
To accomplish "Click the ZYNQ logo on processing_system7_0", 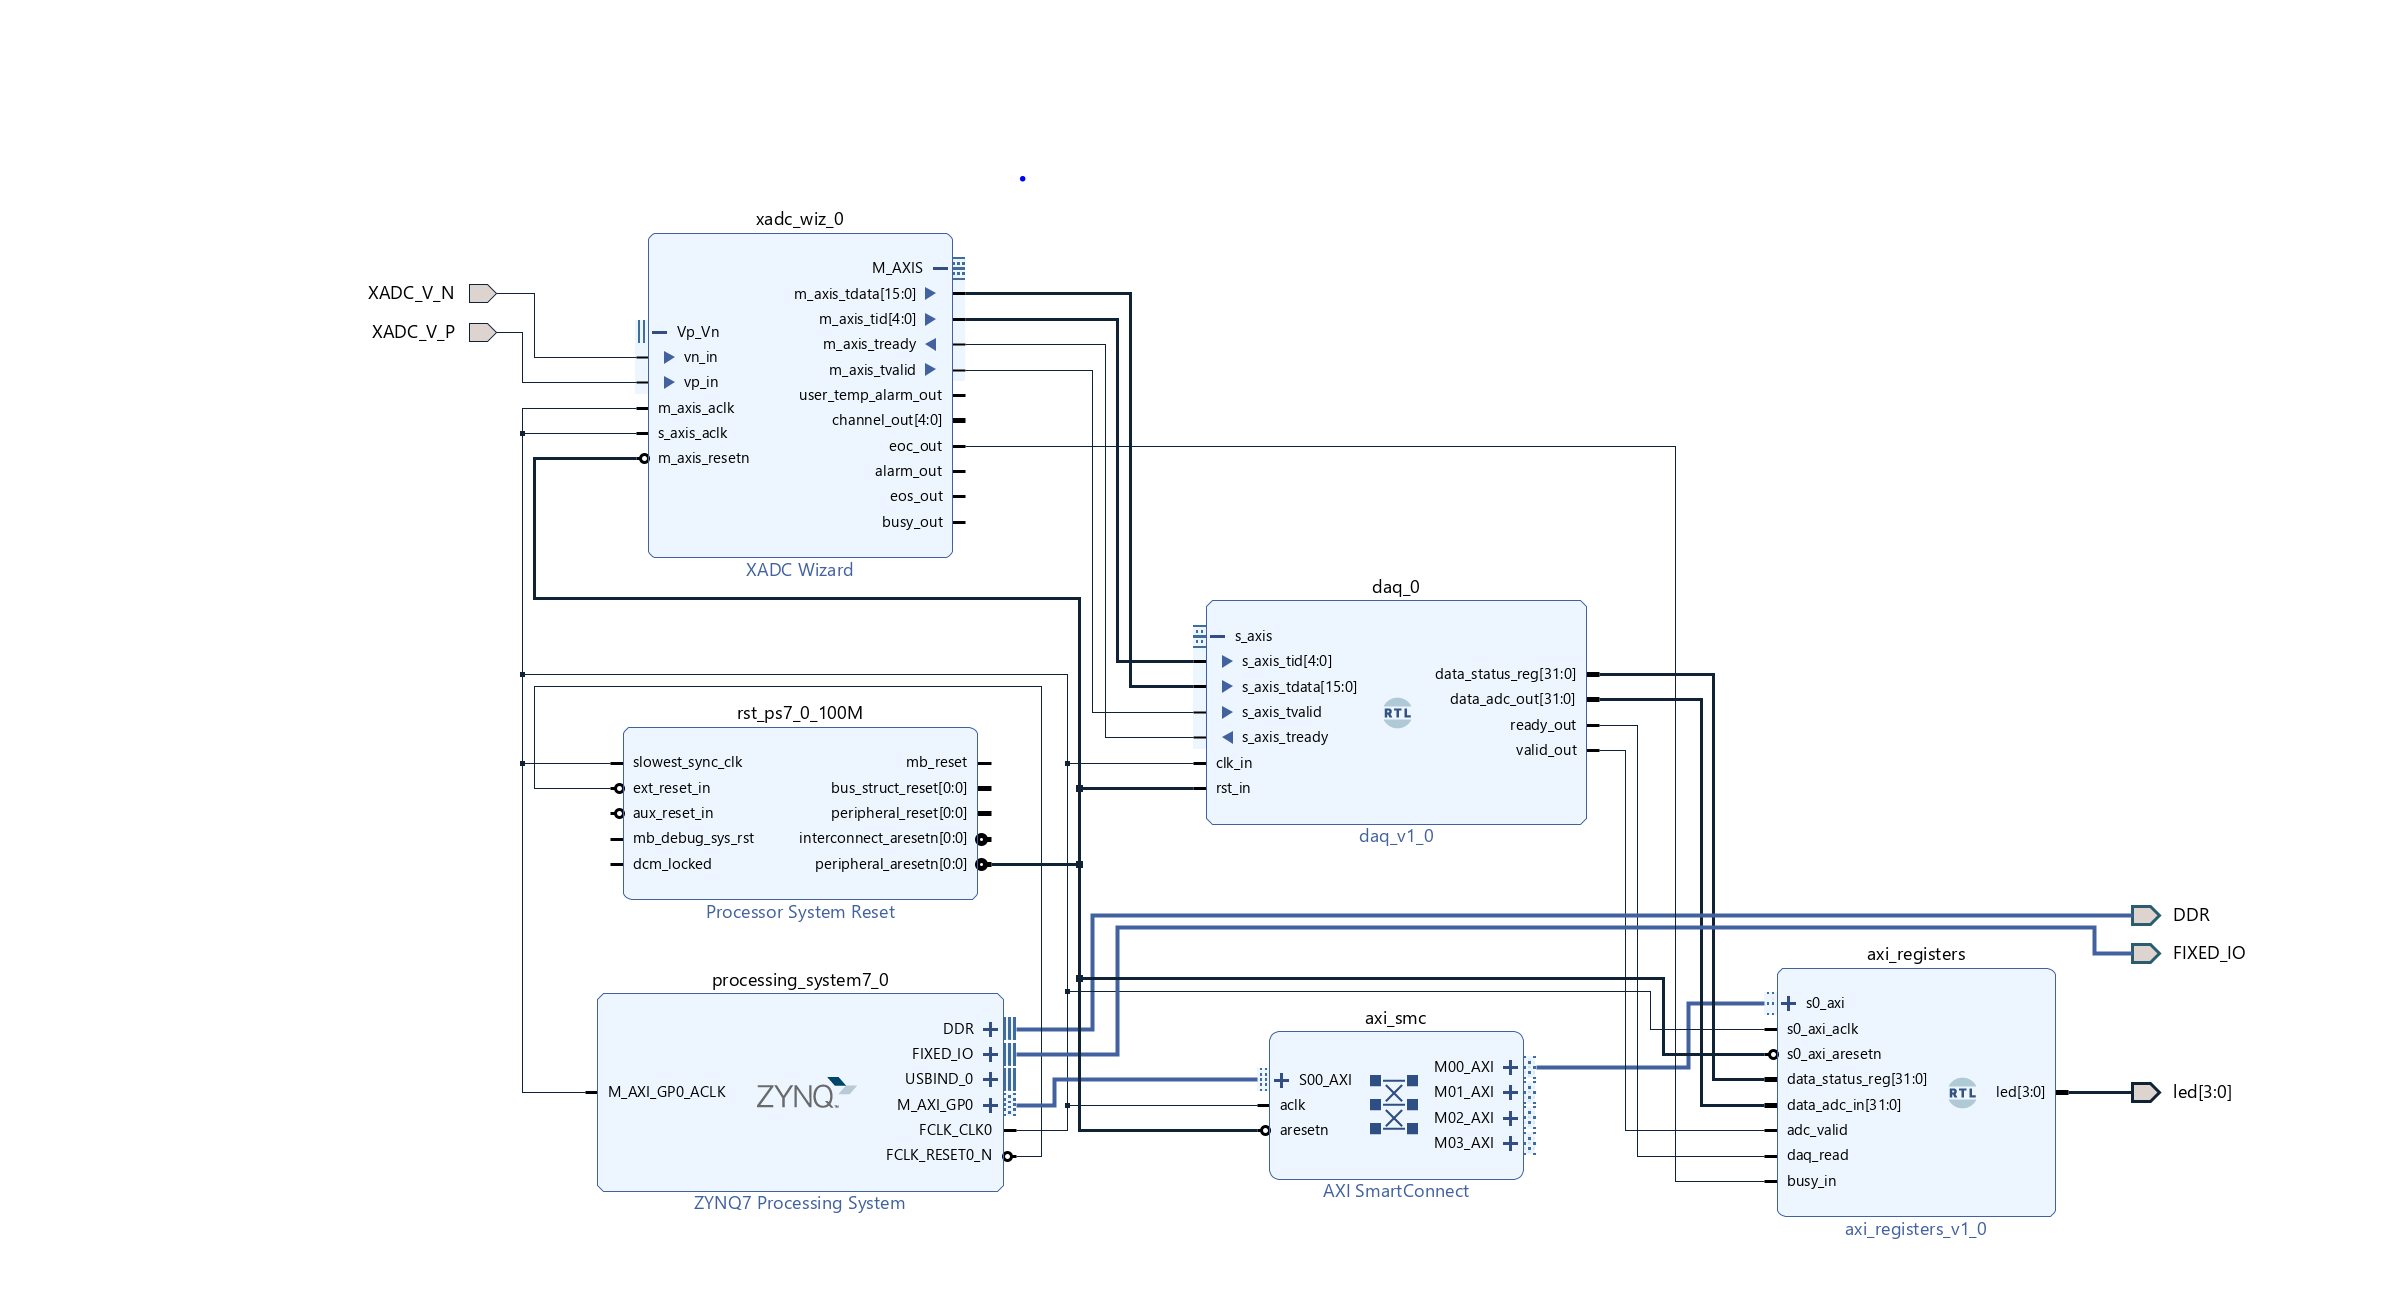I will [x=804, y=1094].
